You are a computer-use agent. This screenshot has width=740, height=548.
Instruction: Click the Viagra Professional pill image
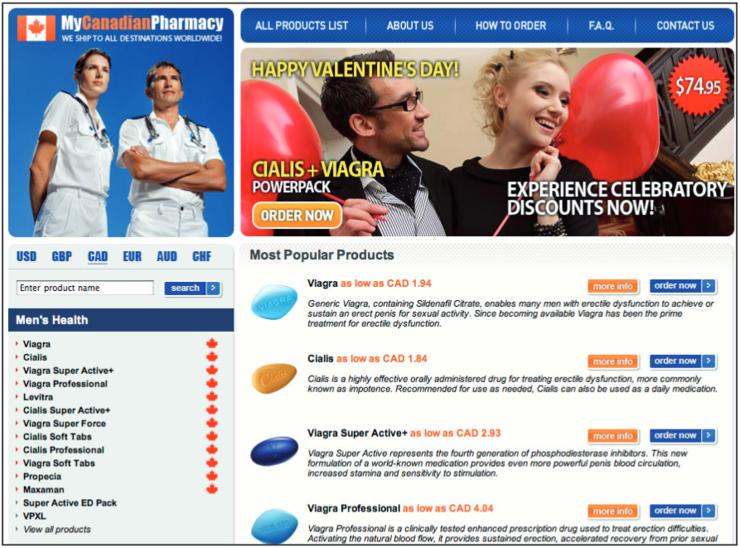(274, 525)
